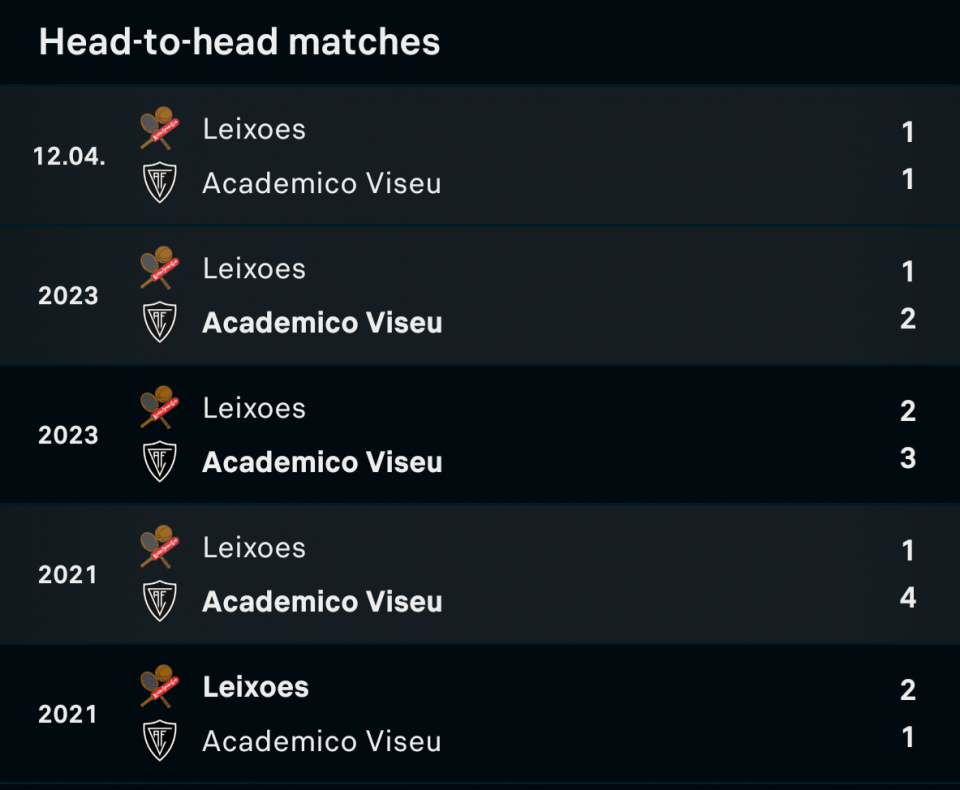Click the Leixoes crest in the 2-1 match
Screen dimensions: 960x790
(159, 686)
